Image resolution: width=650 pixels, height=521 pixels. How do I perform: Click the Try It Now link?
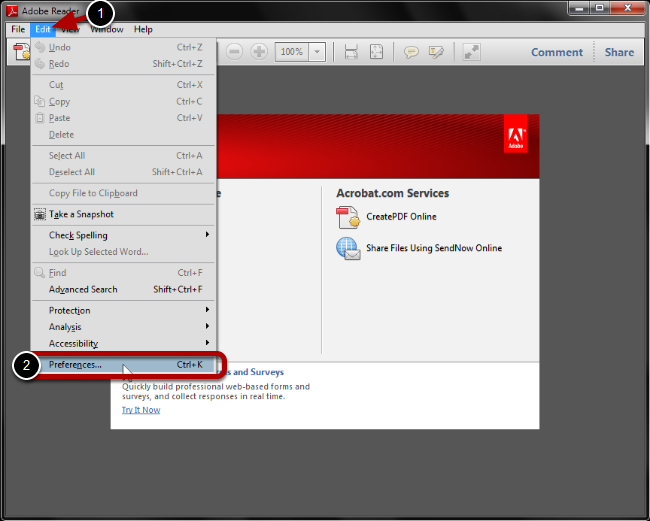pyautogui.click(x=141, y=410)
